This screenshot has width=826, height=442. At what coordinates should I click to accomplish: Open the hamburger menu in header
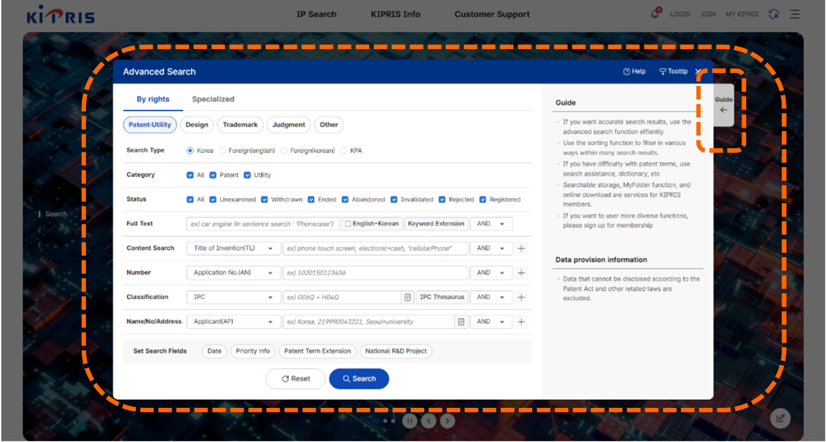click(x=795, y=14)
